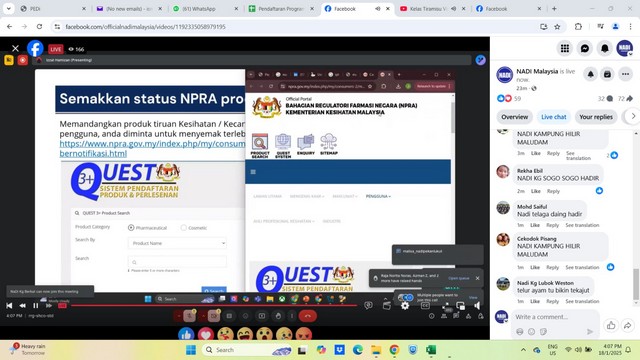Send the comment with arrow icon

(x=590, y=331)
